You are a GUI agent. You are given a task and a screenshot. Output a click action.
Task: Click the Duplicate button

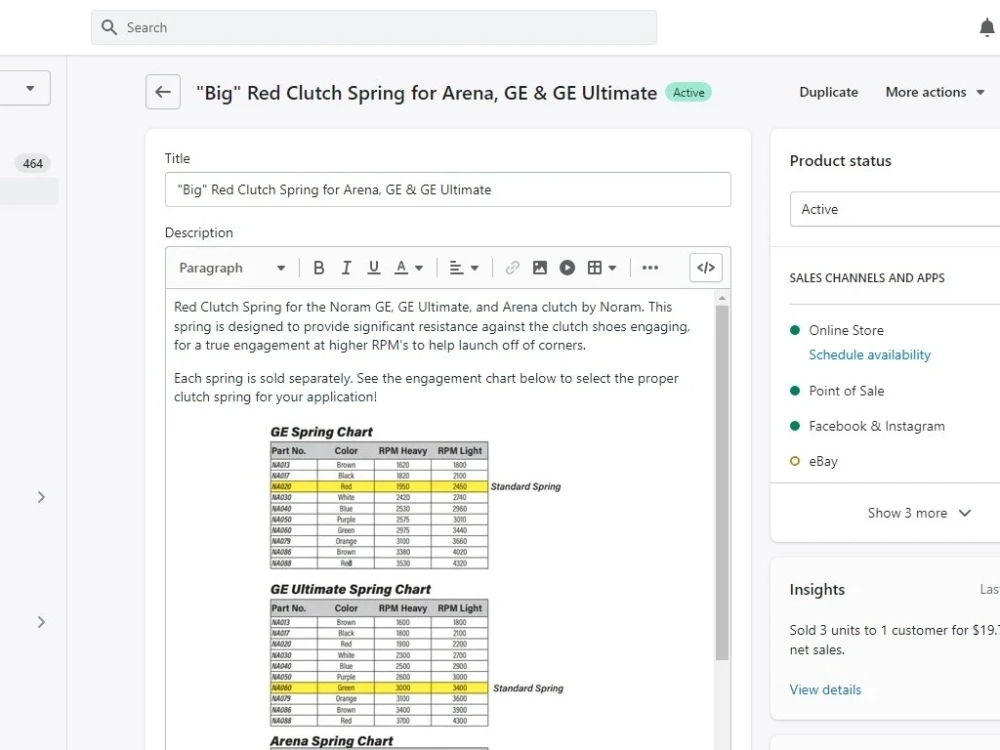tap(828, 92)
